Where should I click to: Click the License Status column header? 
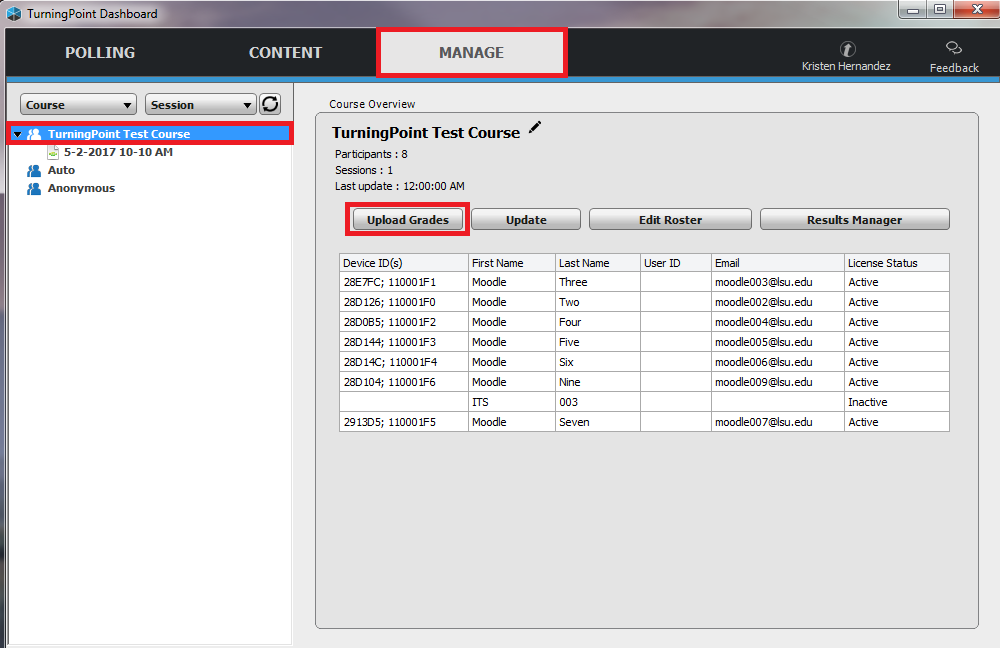(x=897, y=263)
